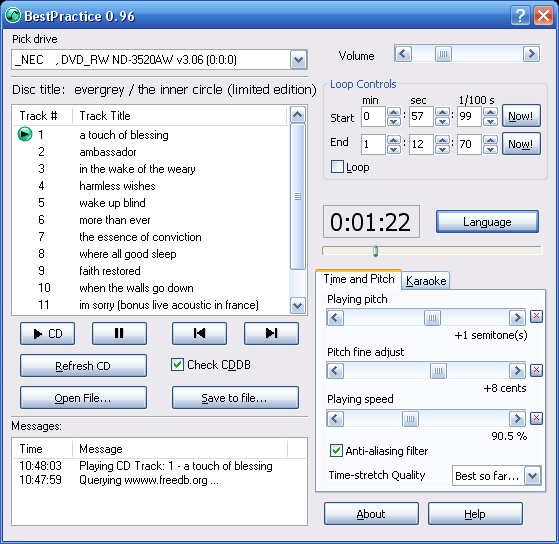Click green playing icon beside track 1
559x544 pixels.
(25, 134)
